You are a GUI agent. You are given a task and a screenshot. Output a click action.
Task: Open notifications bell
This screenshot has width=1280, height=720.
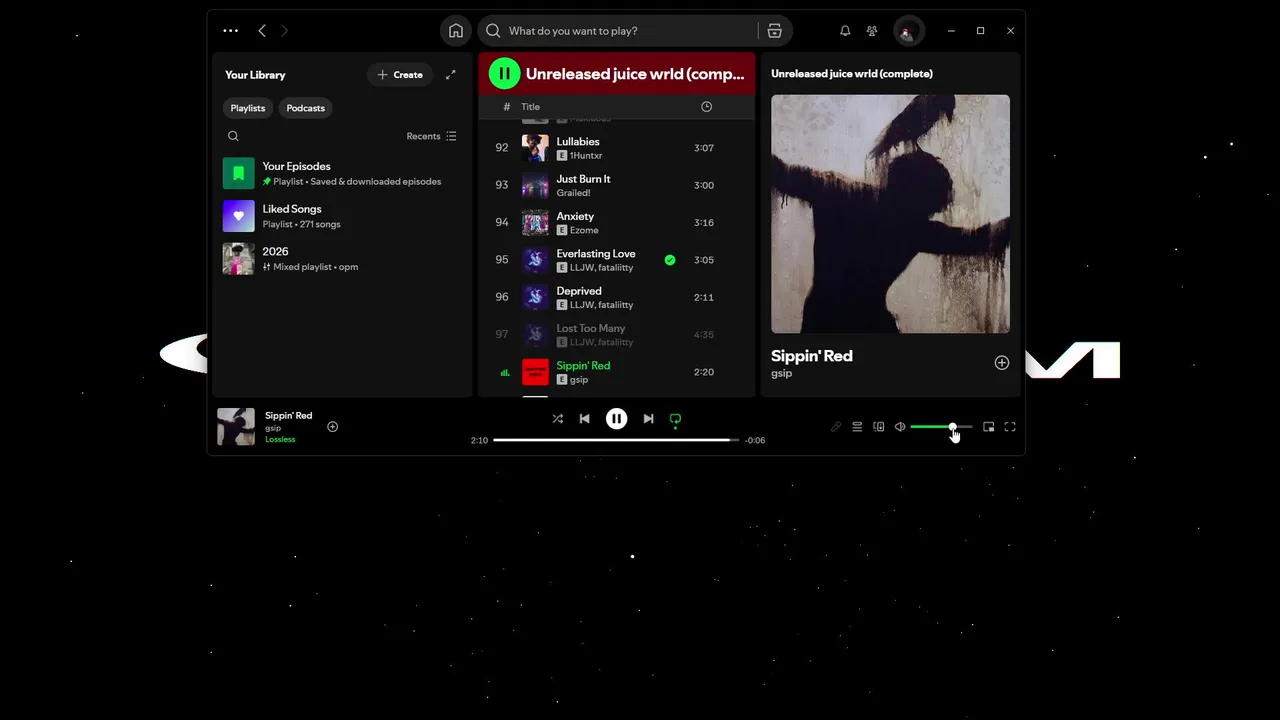click(845, 31)
